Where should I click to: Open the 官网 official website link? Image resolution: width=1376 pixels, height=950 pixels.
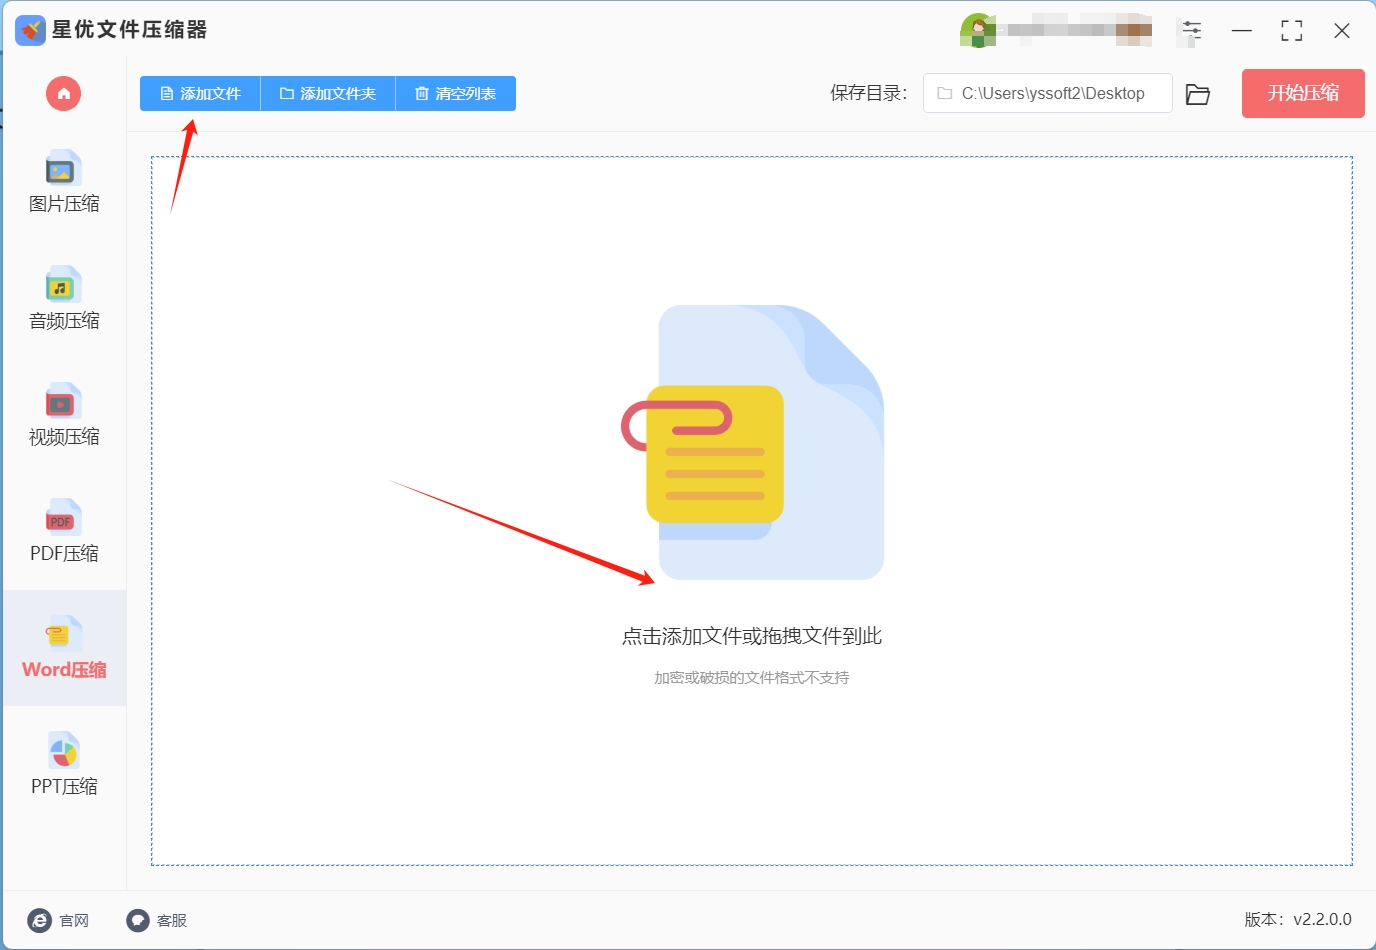[59, 920]
